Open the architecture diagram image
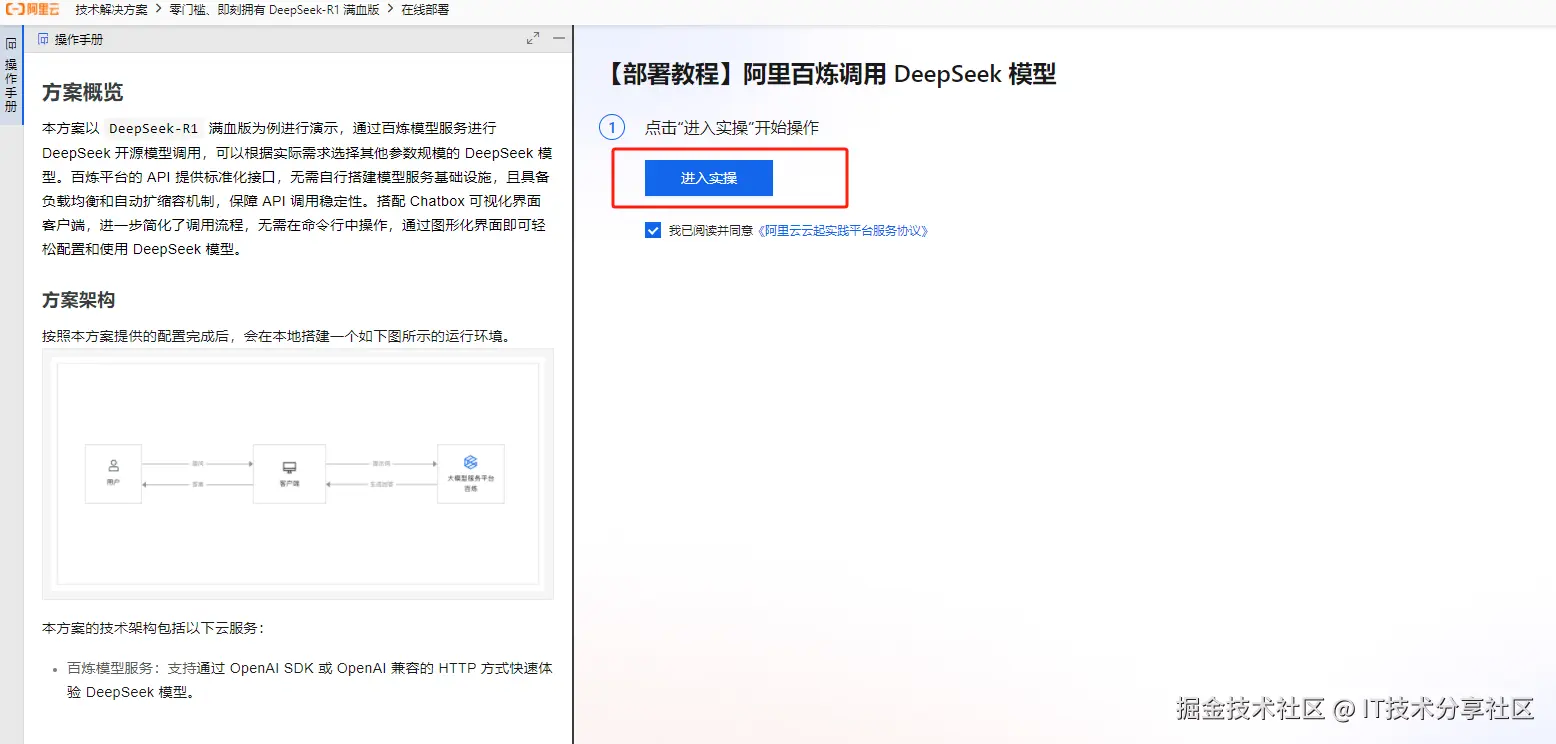This screenshot has width=1556, height=744. click(x=298, y=474)
